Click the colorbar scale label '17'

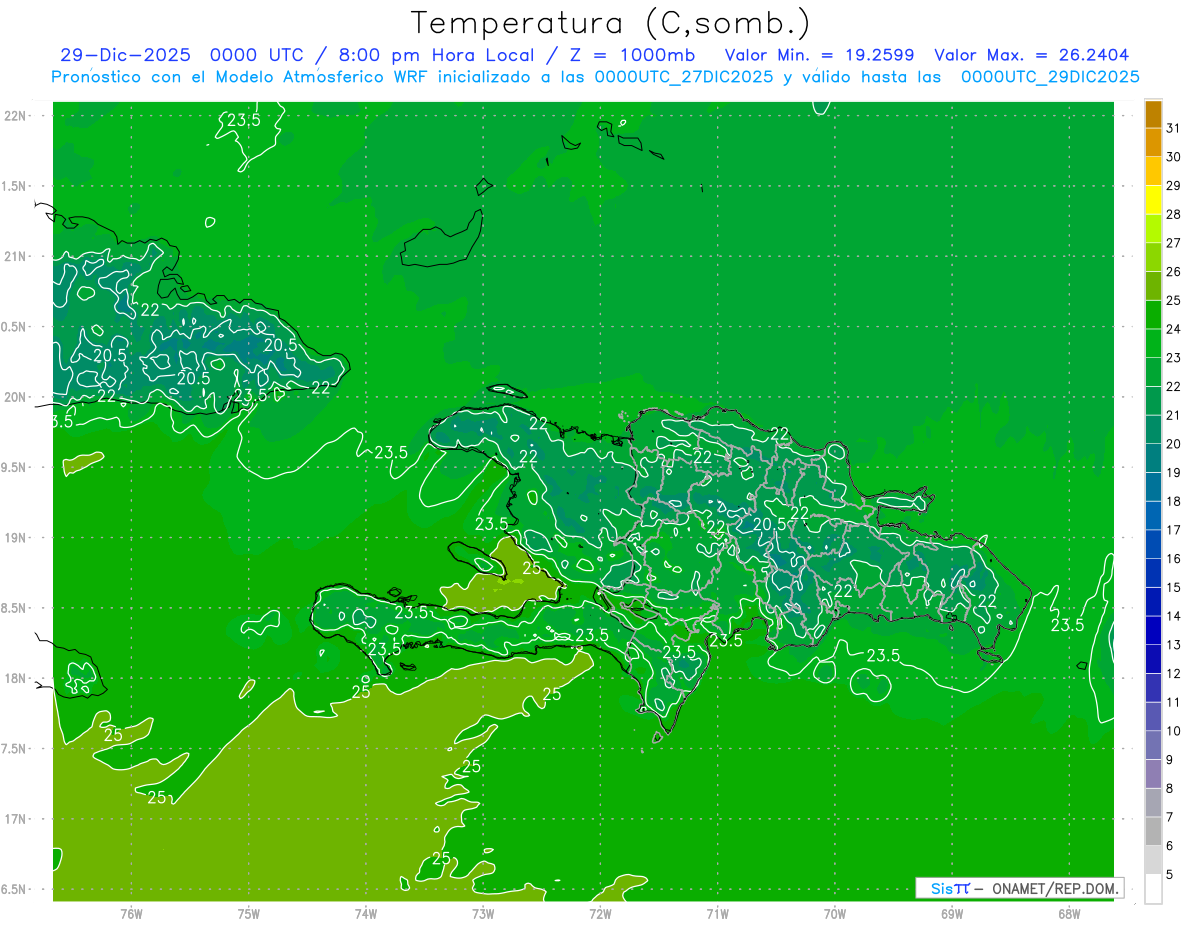(x=1174, y=530)
